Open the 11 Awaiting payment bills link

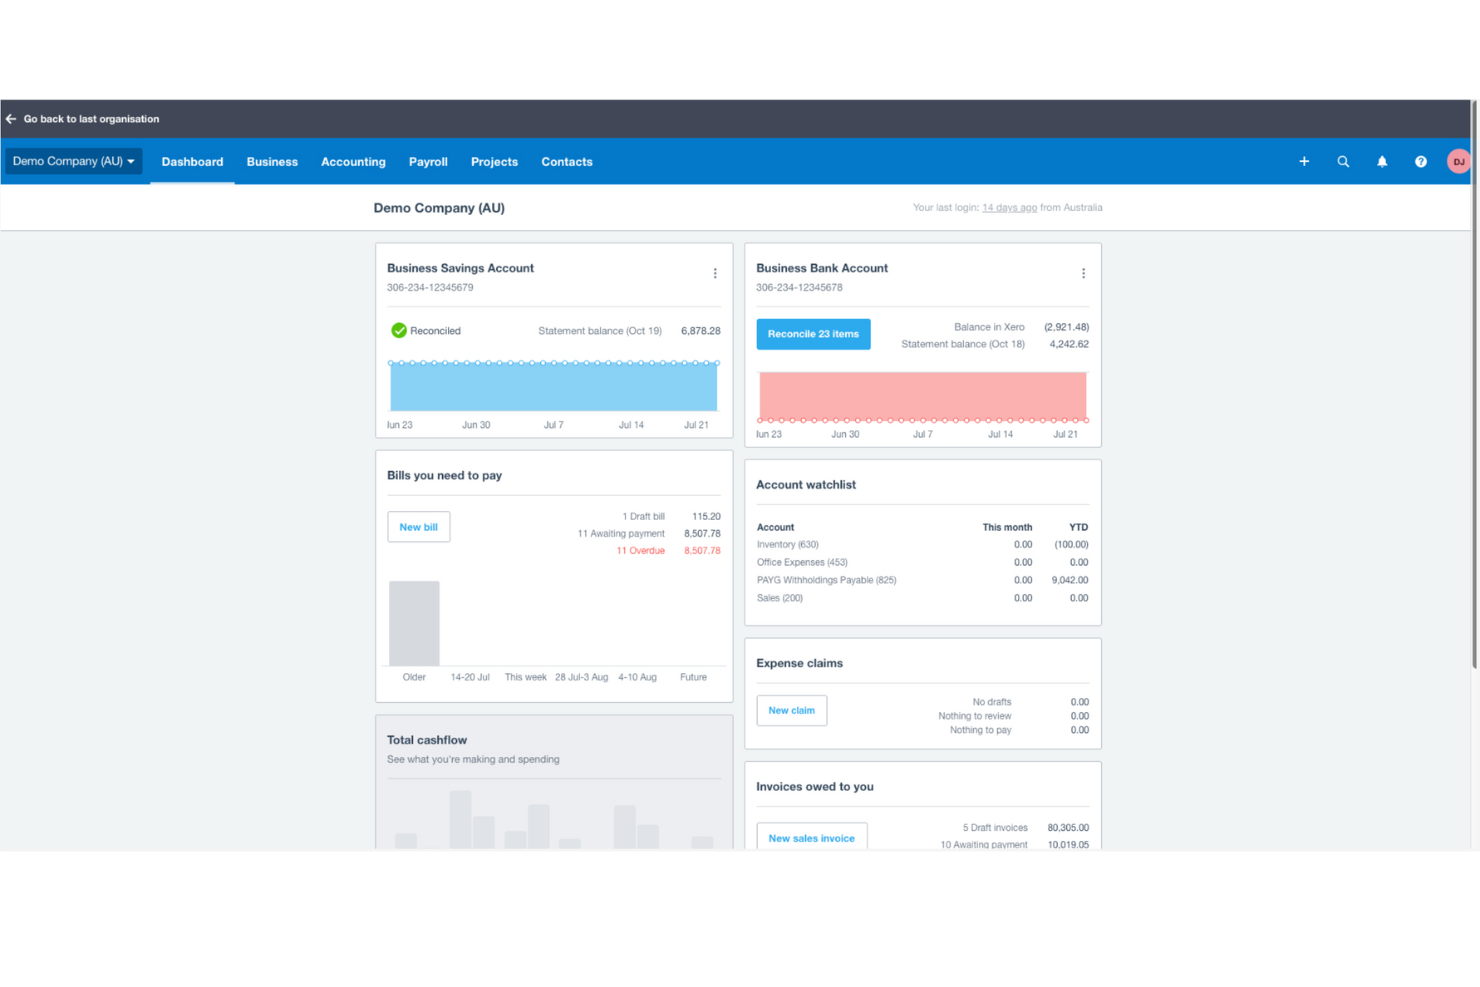[x=621, y=534]
